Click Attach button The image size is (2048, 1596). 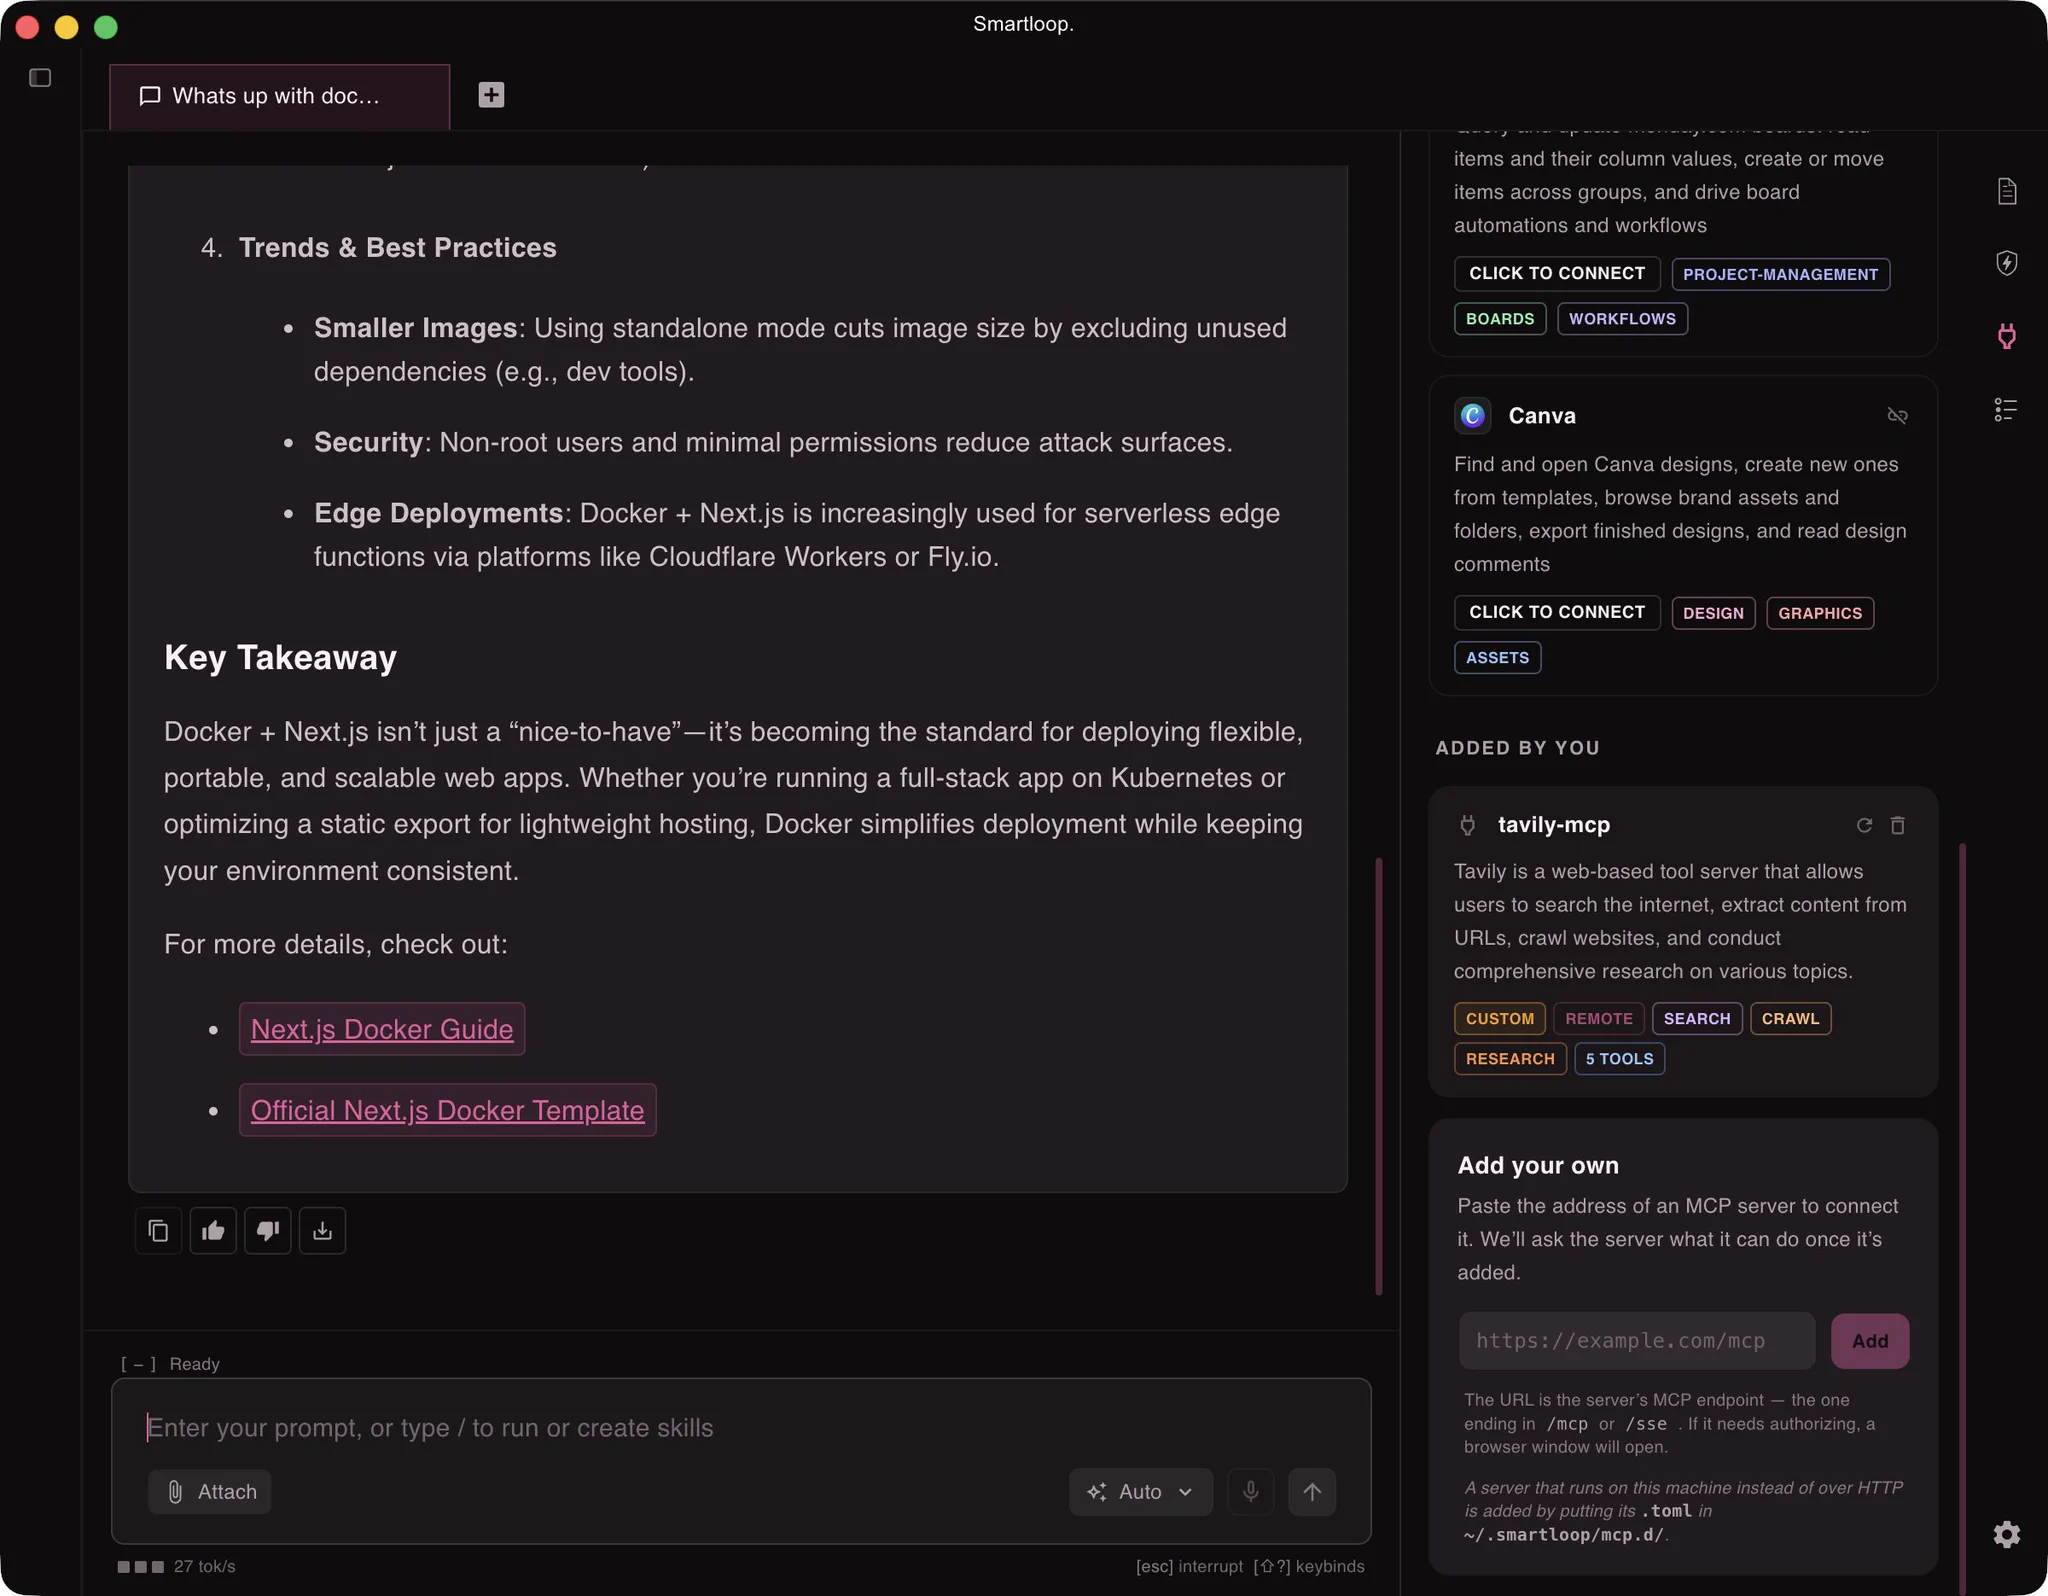[x=210, y=1492]
